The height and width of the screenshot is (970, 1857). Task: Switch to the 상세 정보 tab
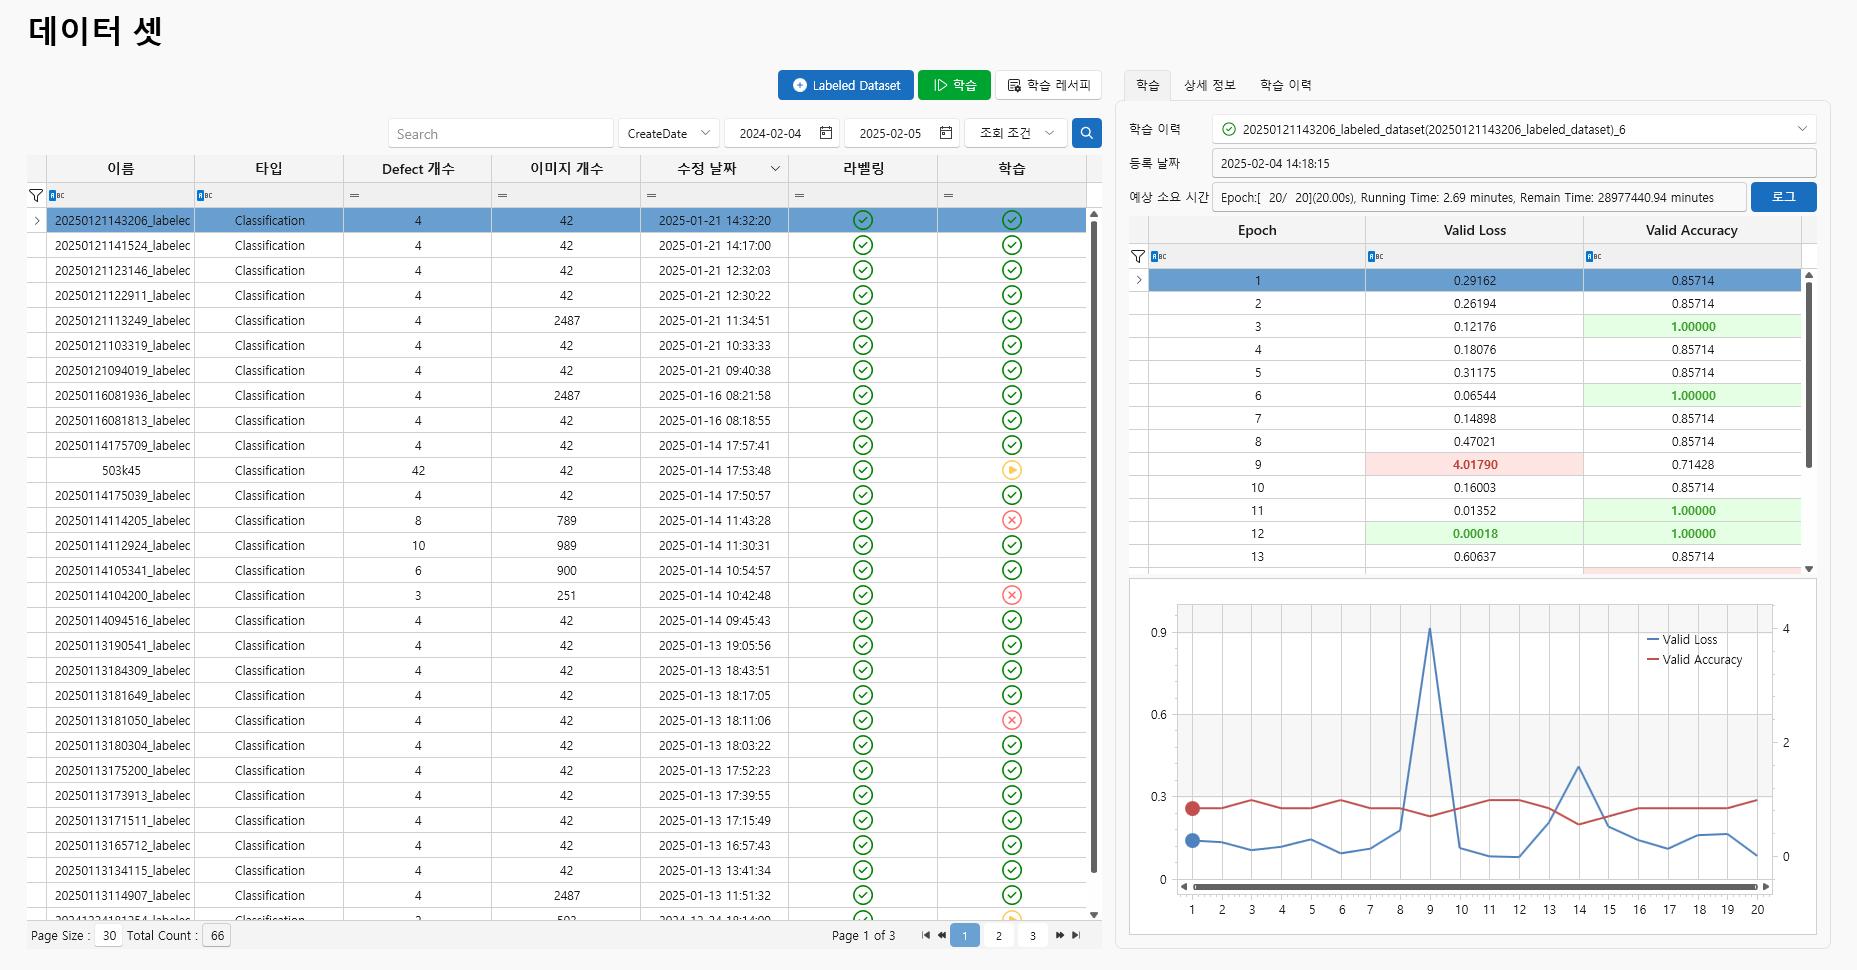pyautogui.click(x=1209, y=85)
